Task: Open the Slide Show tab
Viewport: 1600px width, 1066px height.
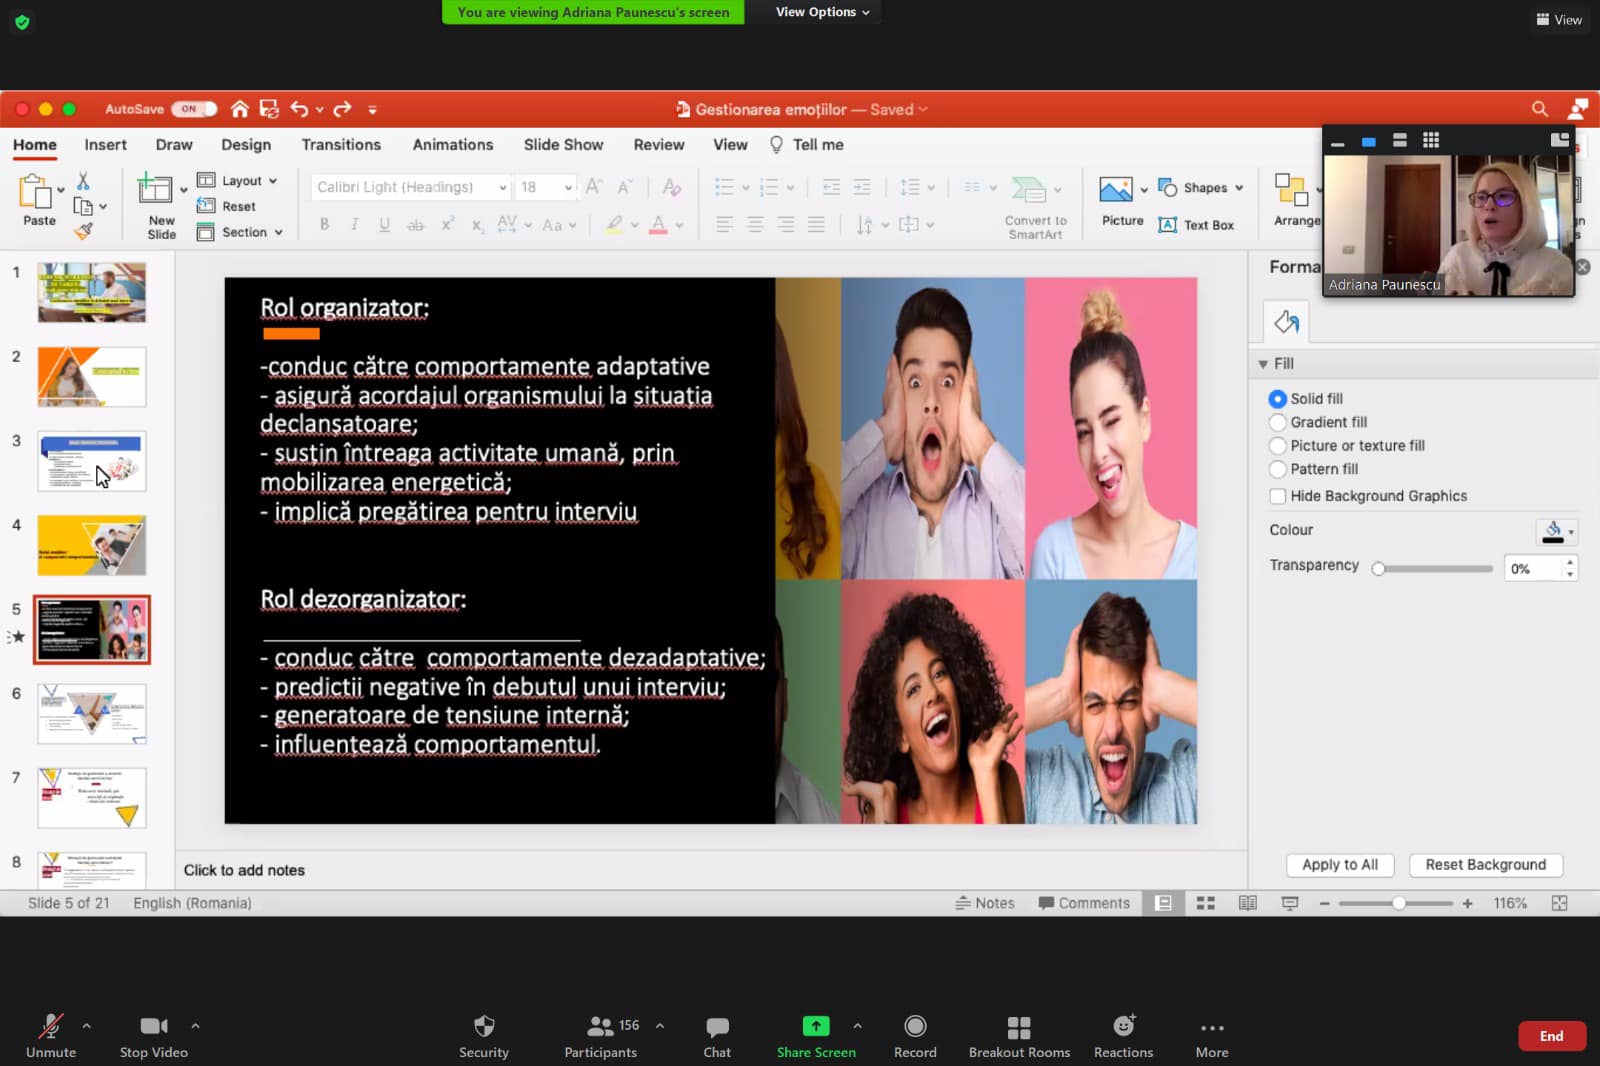Action: pos(563,145)
